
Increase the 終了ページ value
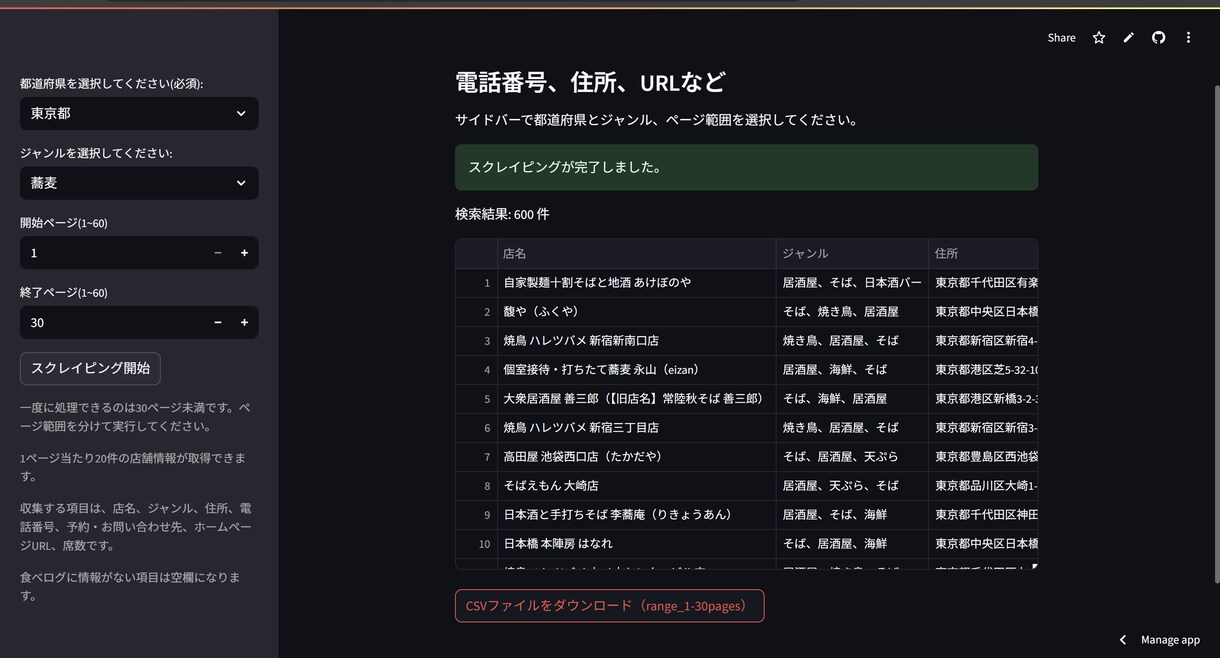coord(244,323)
